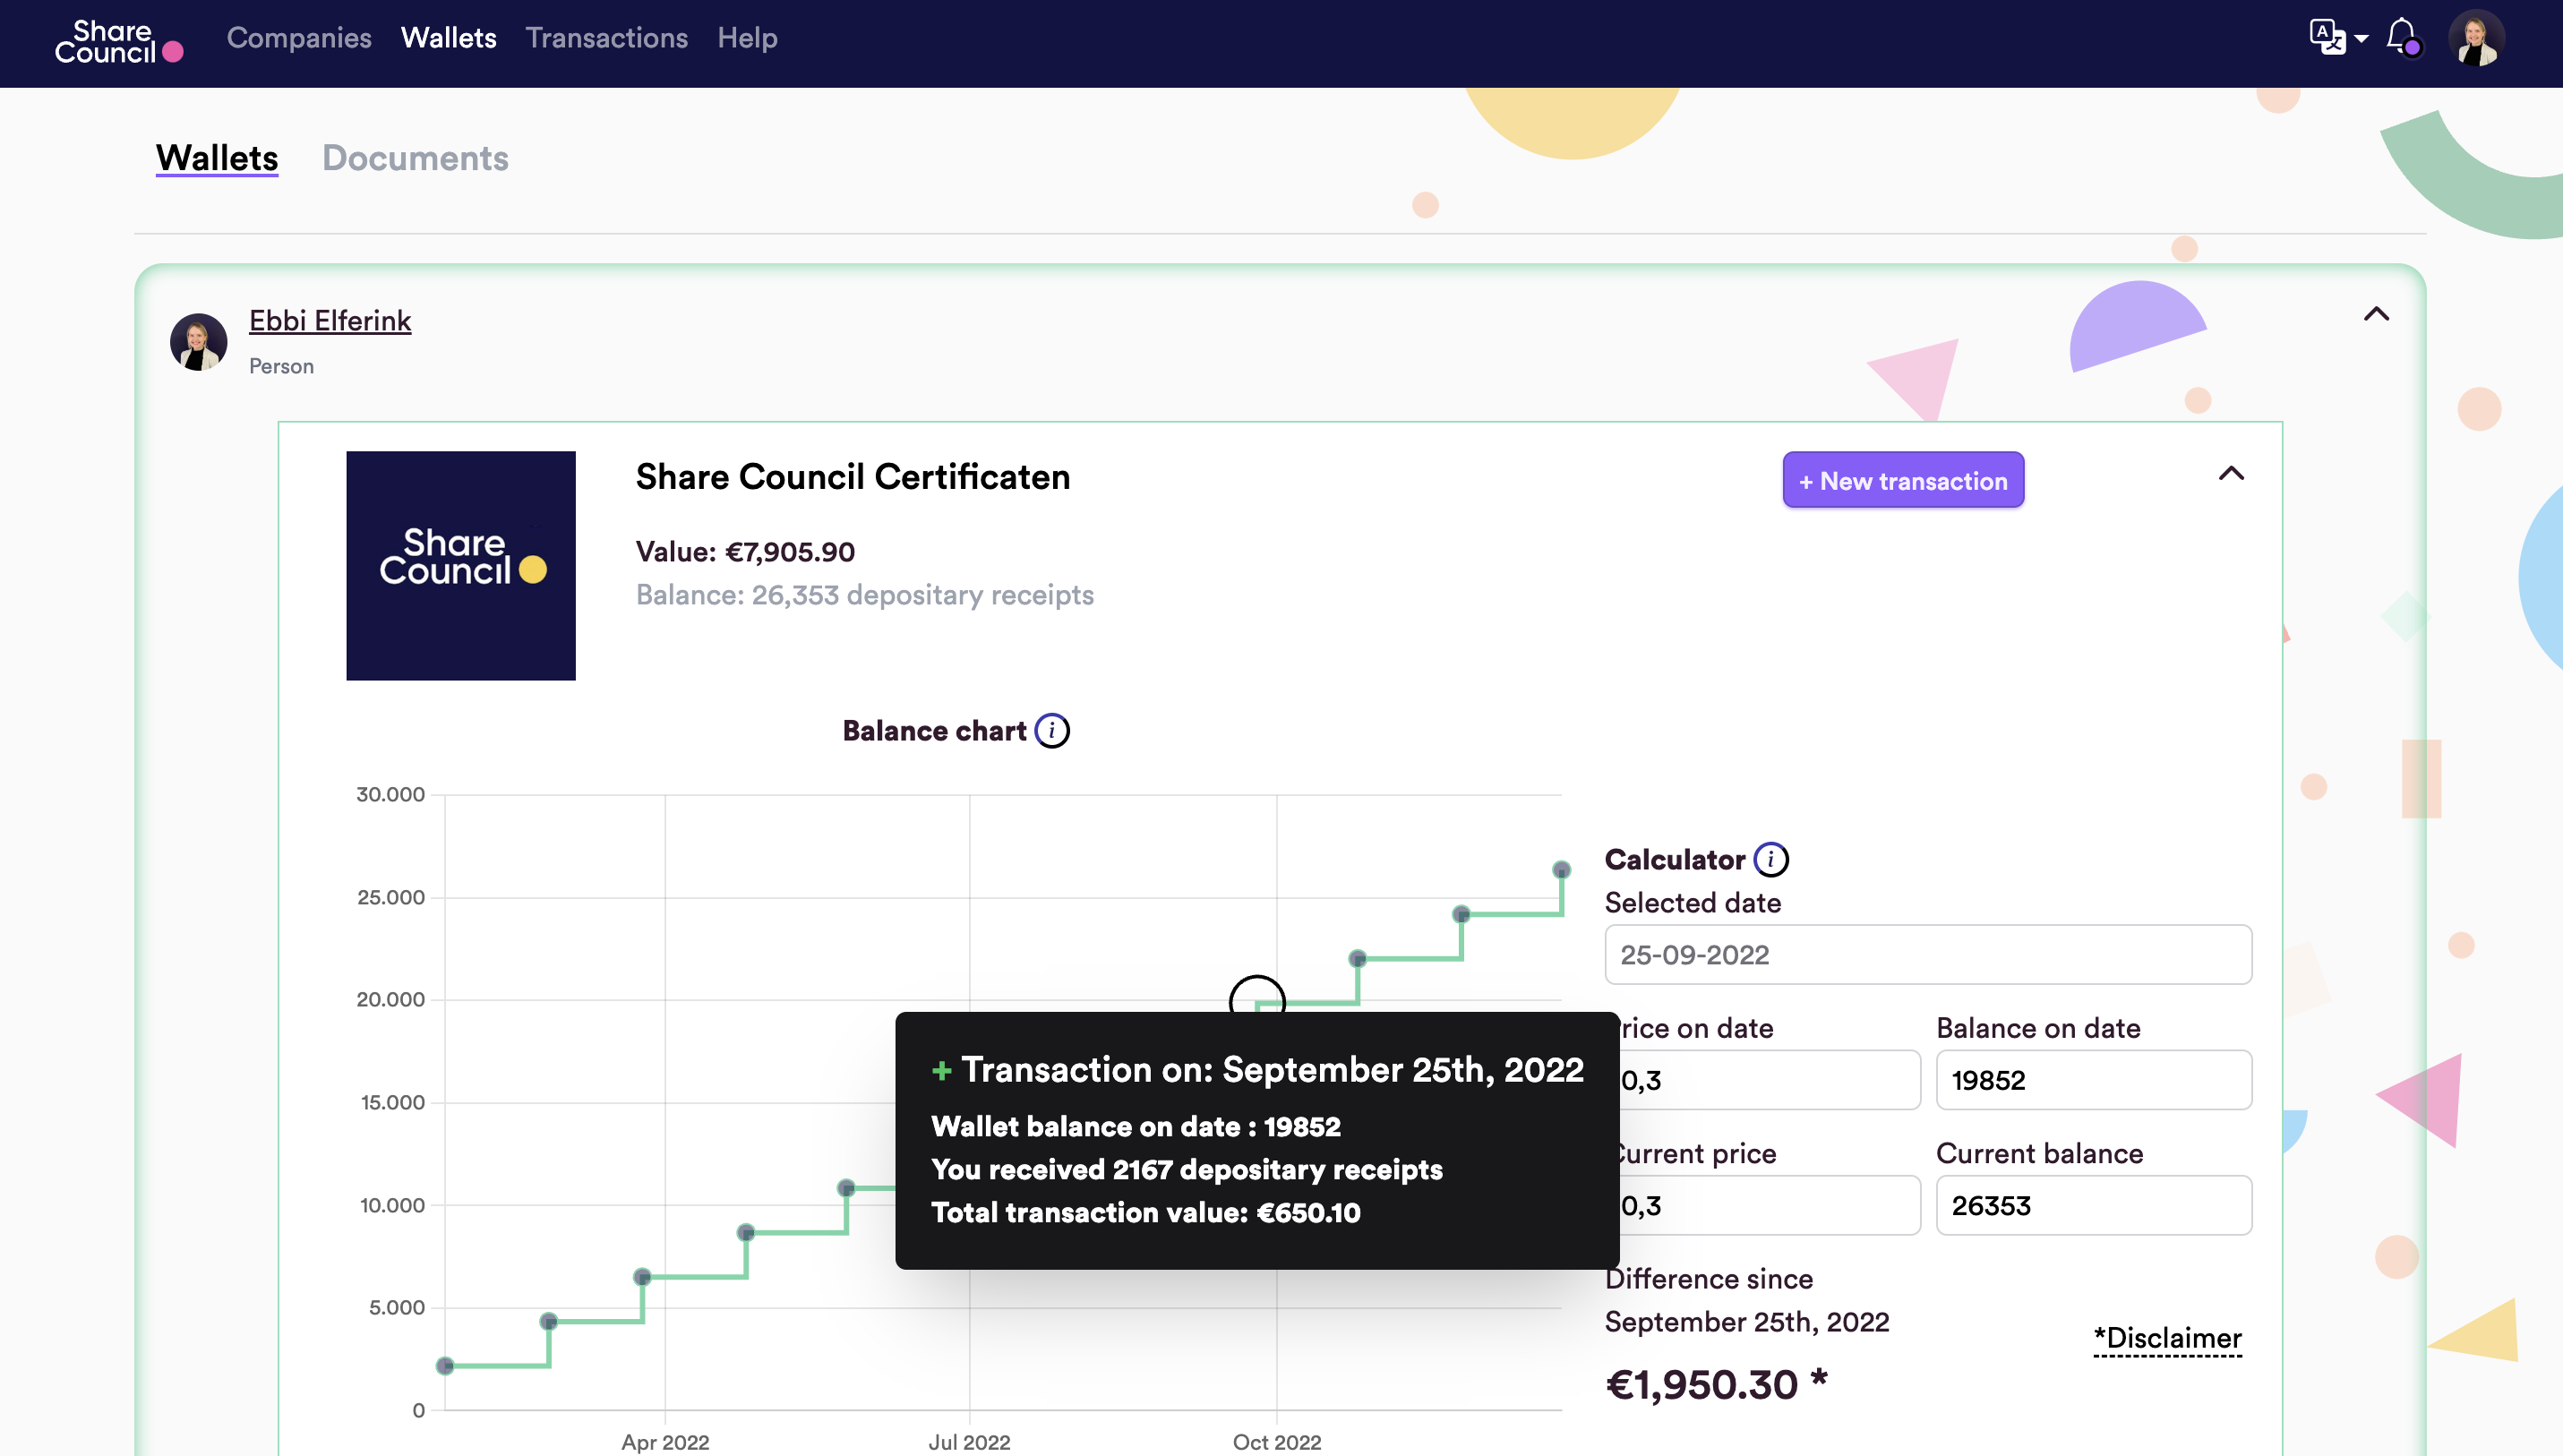2563x1456 pixels.
Task: Go to Companies in the top navigation
Action: (299, 38)
